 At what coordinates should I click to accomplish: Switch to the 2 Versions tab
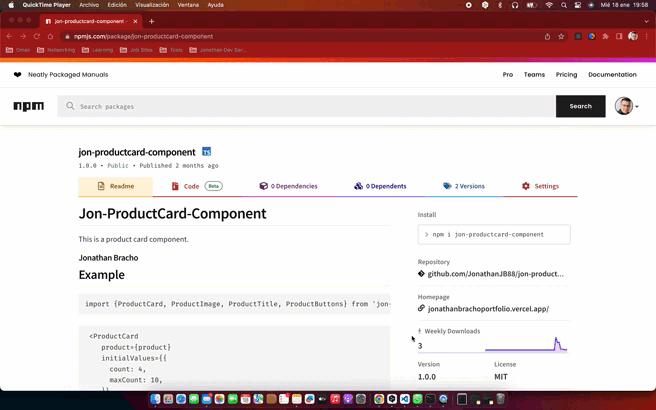coord(464,187)
